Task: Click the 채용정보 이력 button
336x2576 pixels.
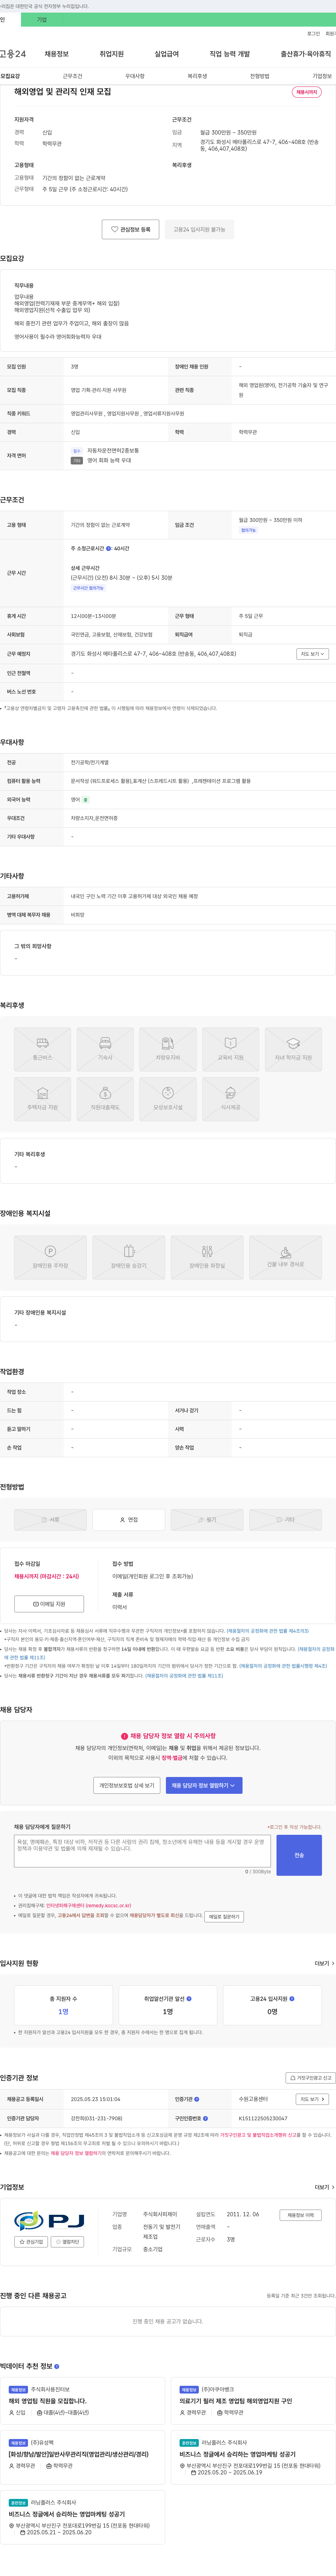Action: pyautogui.click(x=301, y=2215)
